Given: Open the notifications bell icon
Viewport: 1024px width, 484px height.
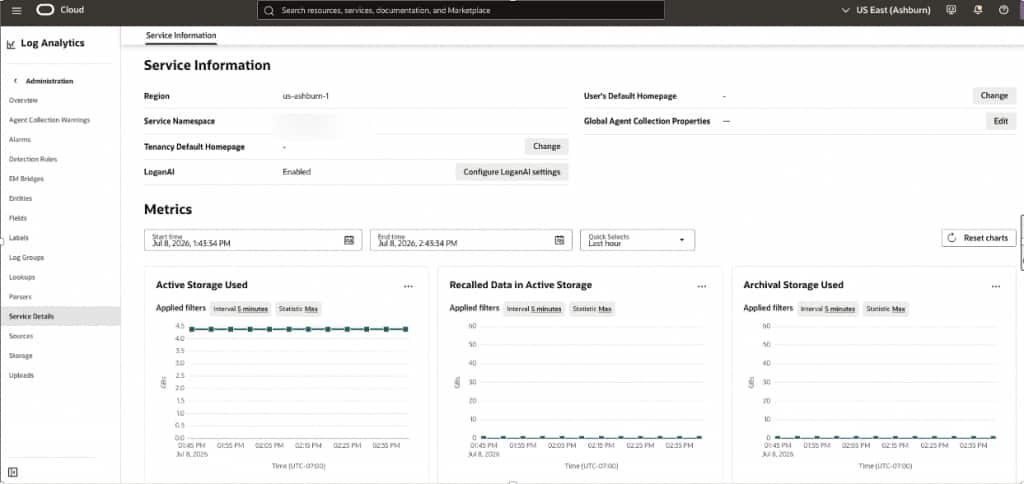Looking at the screenshot, I should [978, 10].
